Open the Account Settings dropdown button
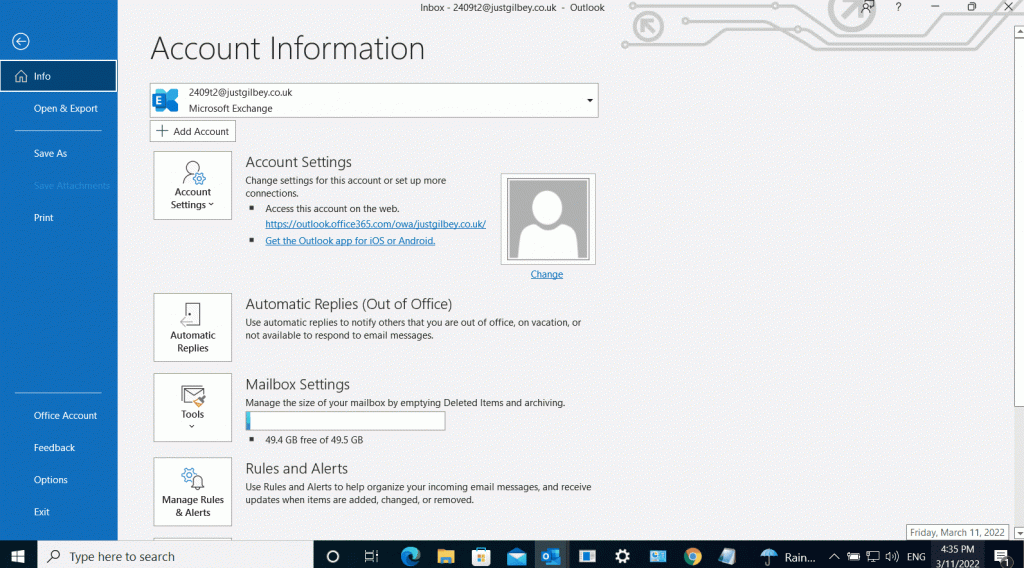This screenshot has width=1024, height=568. [x=193, y=185]
